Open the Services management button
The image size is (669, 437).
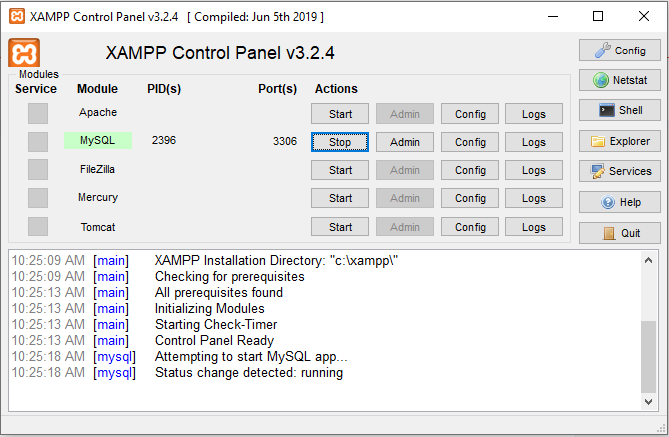coord(620,171)
